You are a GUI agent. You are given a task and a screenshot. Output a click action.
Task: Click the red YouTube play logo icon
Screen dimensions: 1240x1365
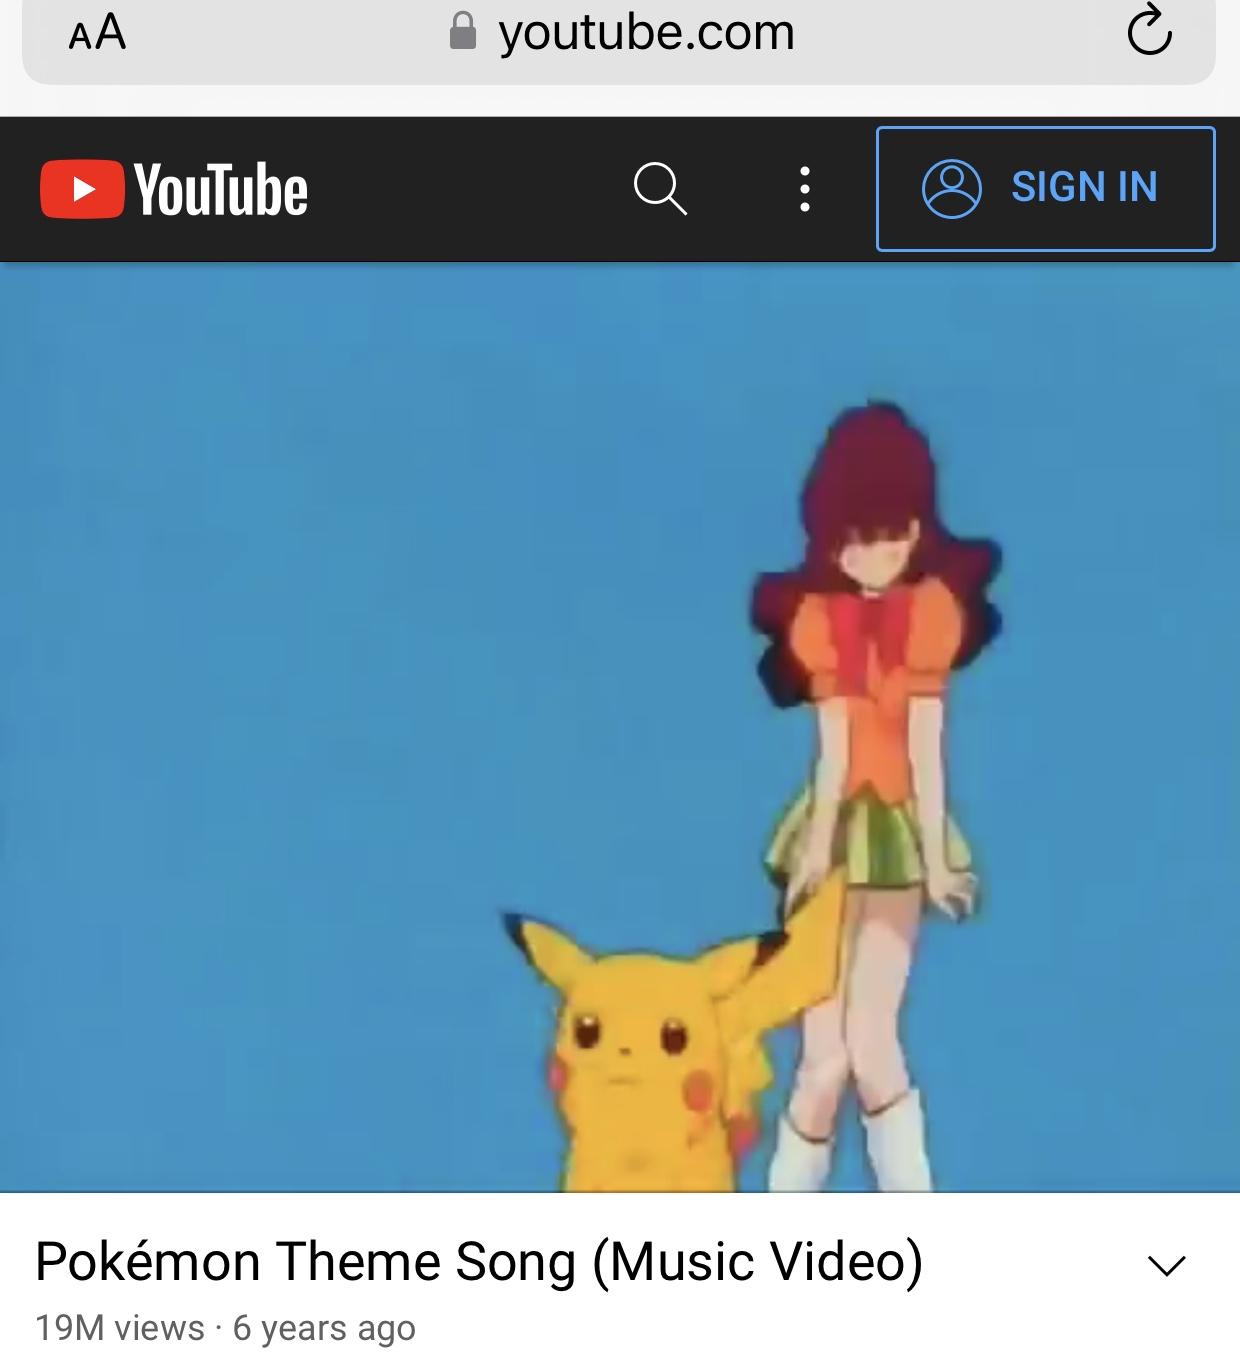83,189
